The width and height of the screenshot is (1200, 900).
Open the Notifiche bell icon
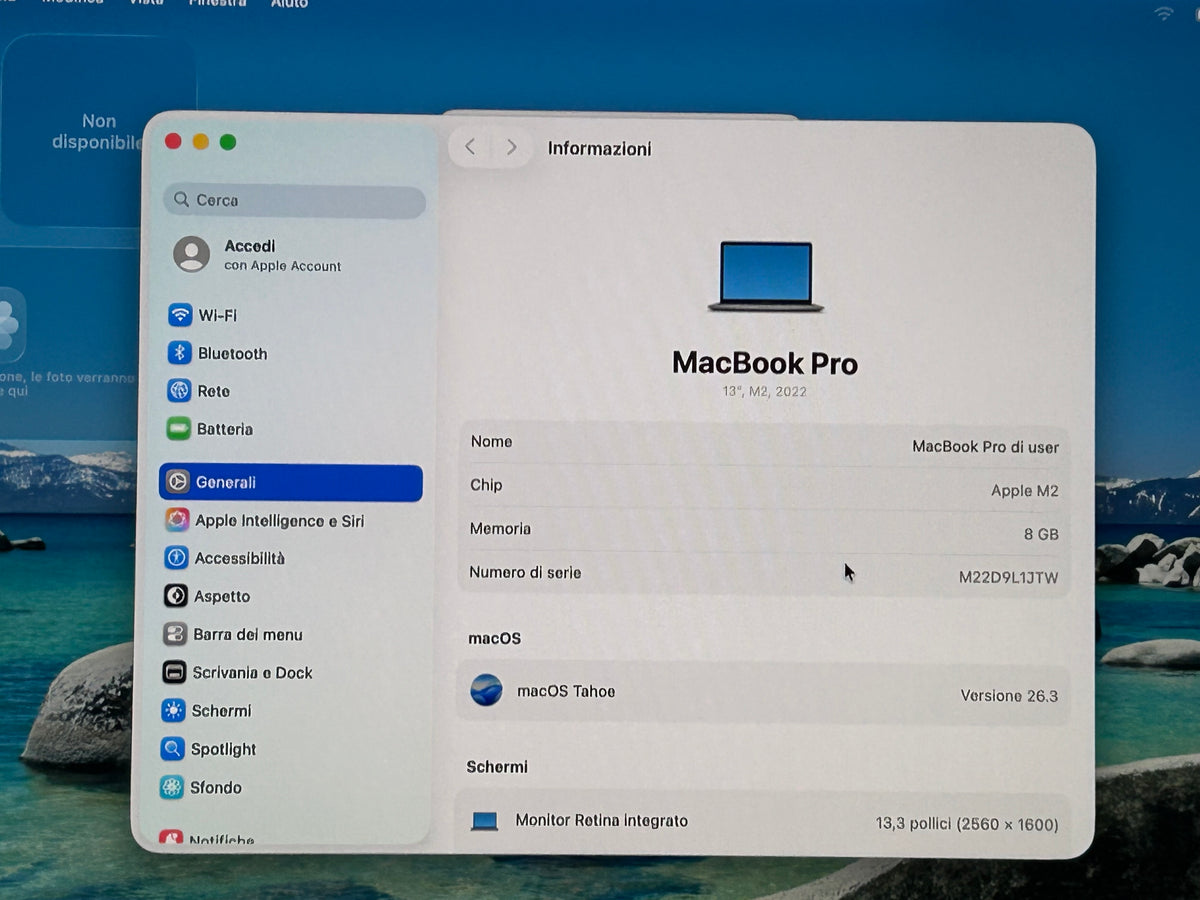(171, 839)
